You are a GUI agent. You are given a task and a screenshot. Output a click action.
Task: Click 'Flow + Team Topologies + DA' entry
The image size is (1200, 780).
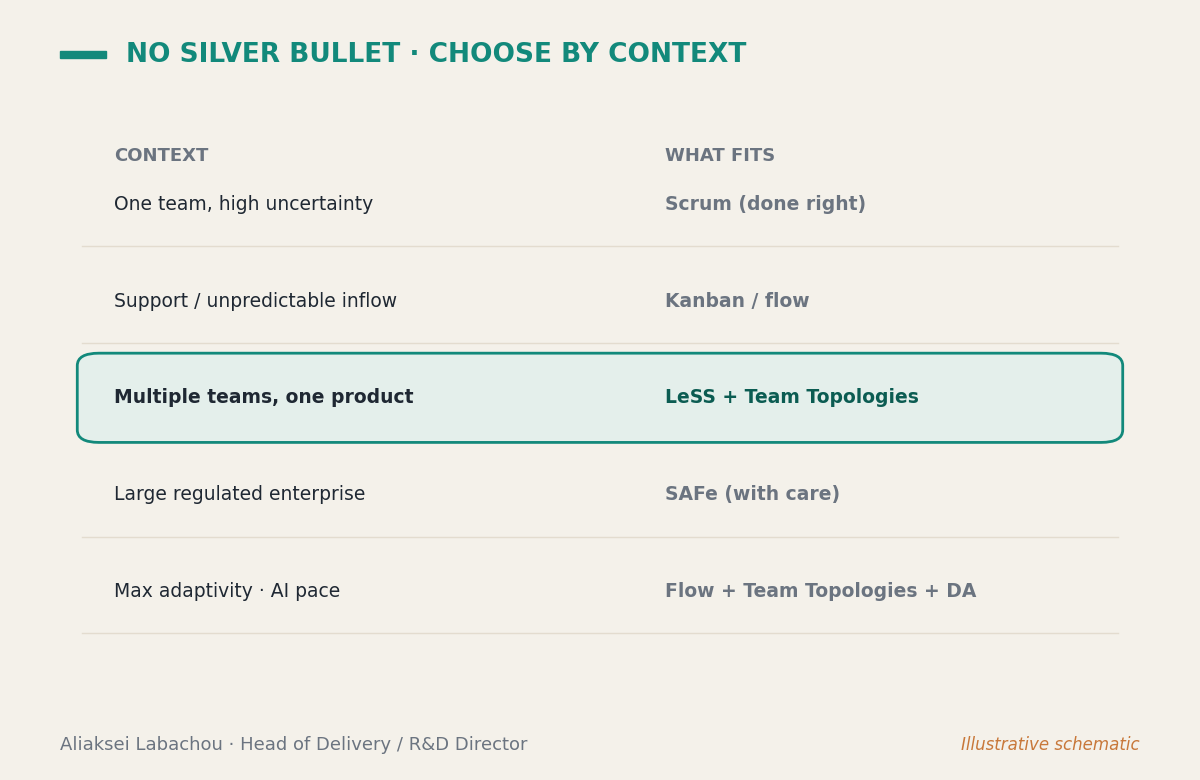point(820,591)
